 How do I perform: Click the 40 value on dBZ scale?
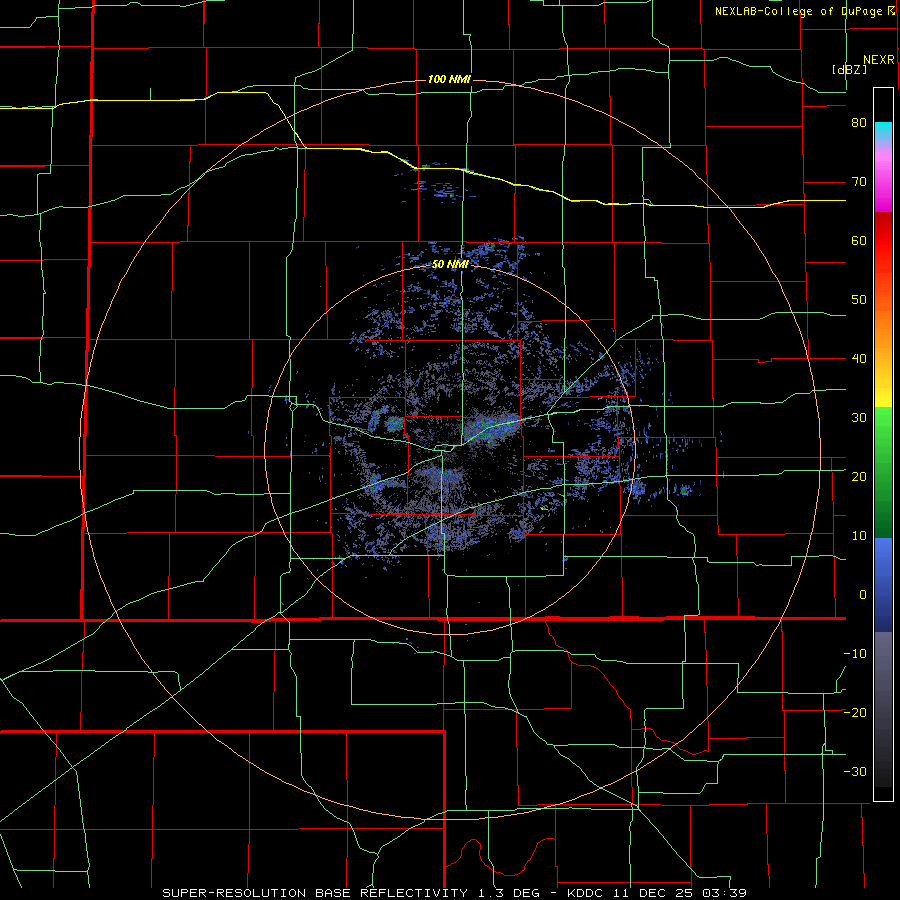point(859,359)
